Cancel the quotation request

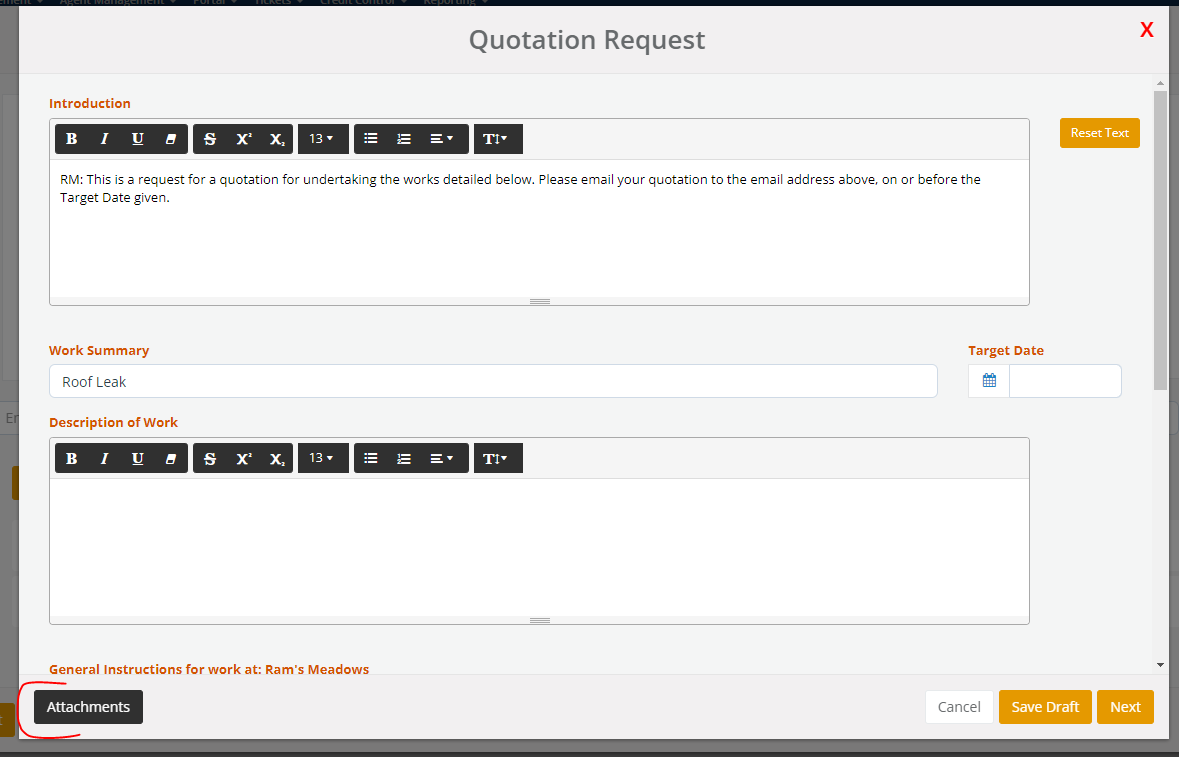click(x=959, y=707)
